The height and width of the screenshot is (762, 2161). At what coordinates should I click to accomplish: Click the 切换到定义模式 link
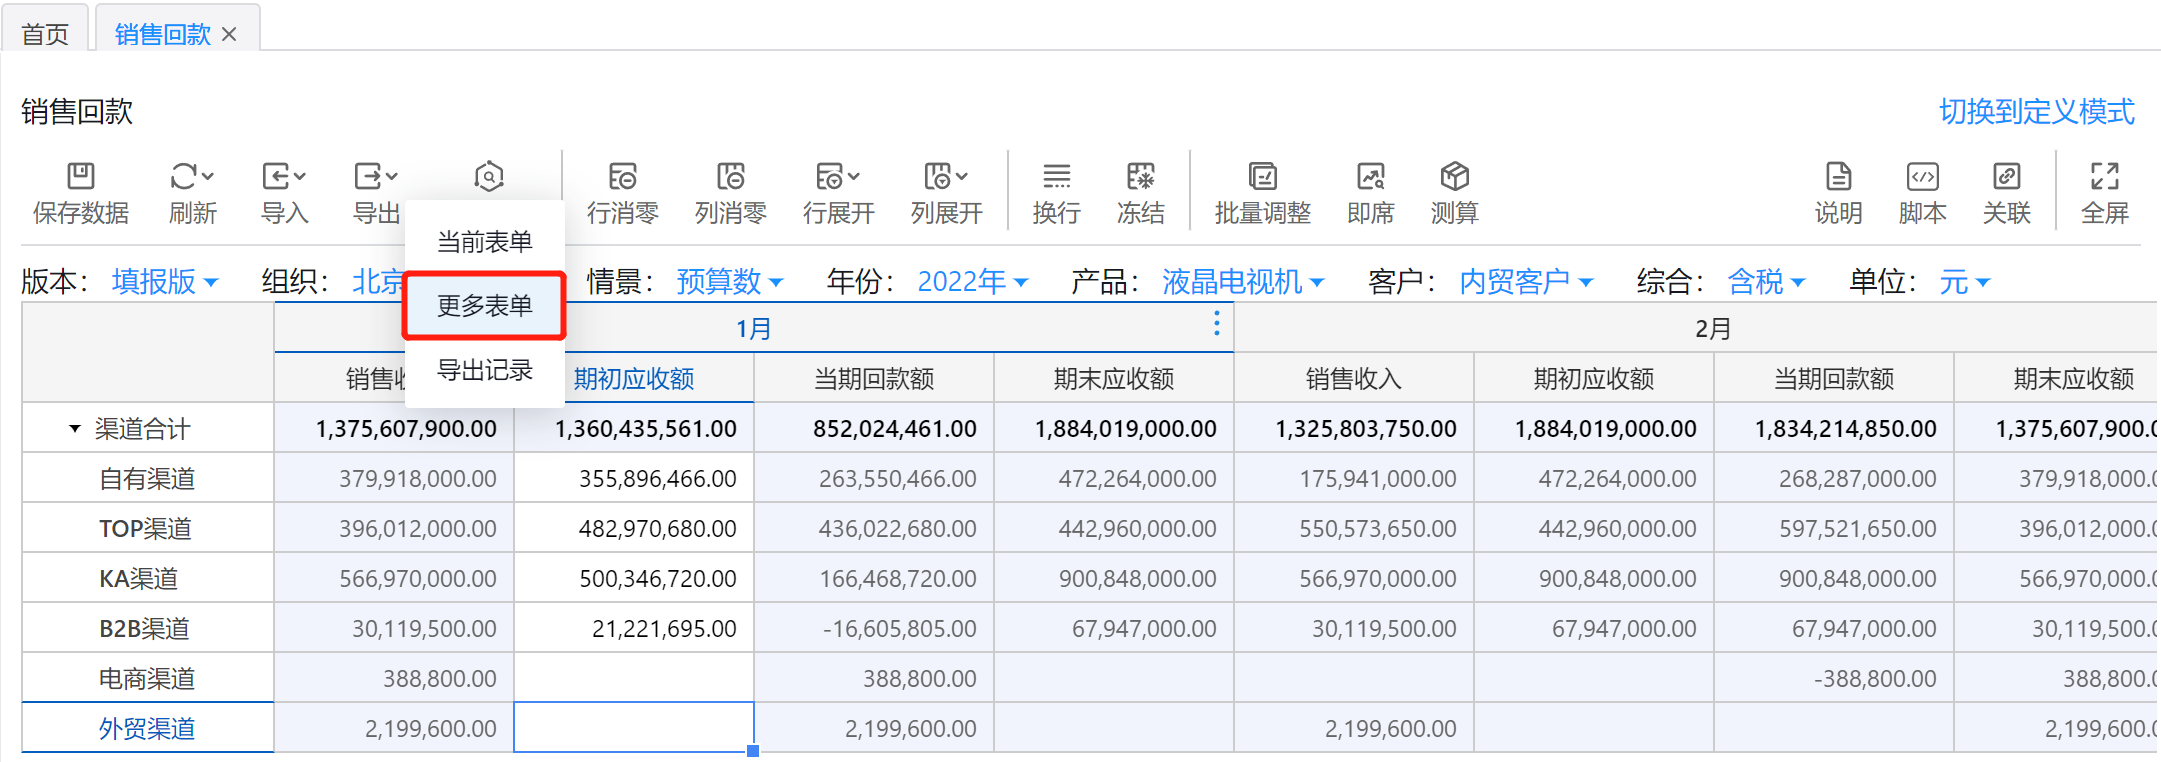(x=2036, y=111)
